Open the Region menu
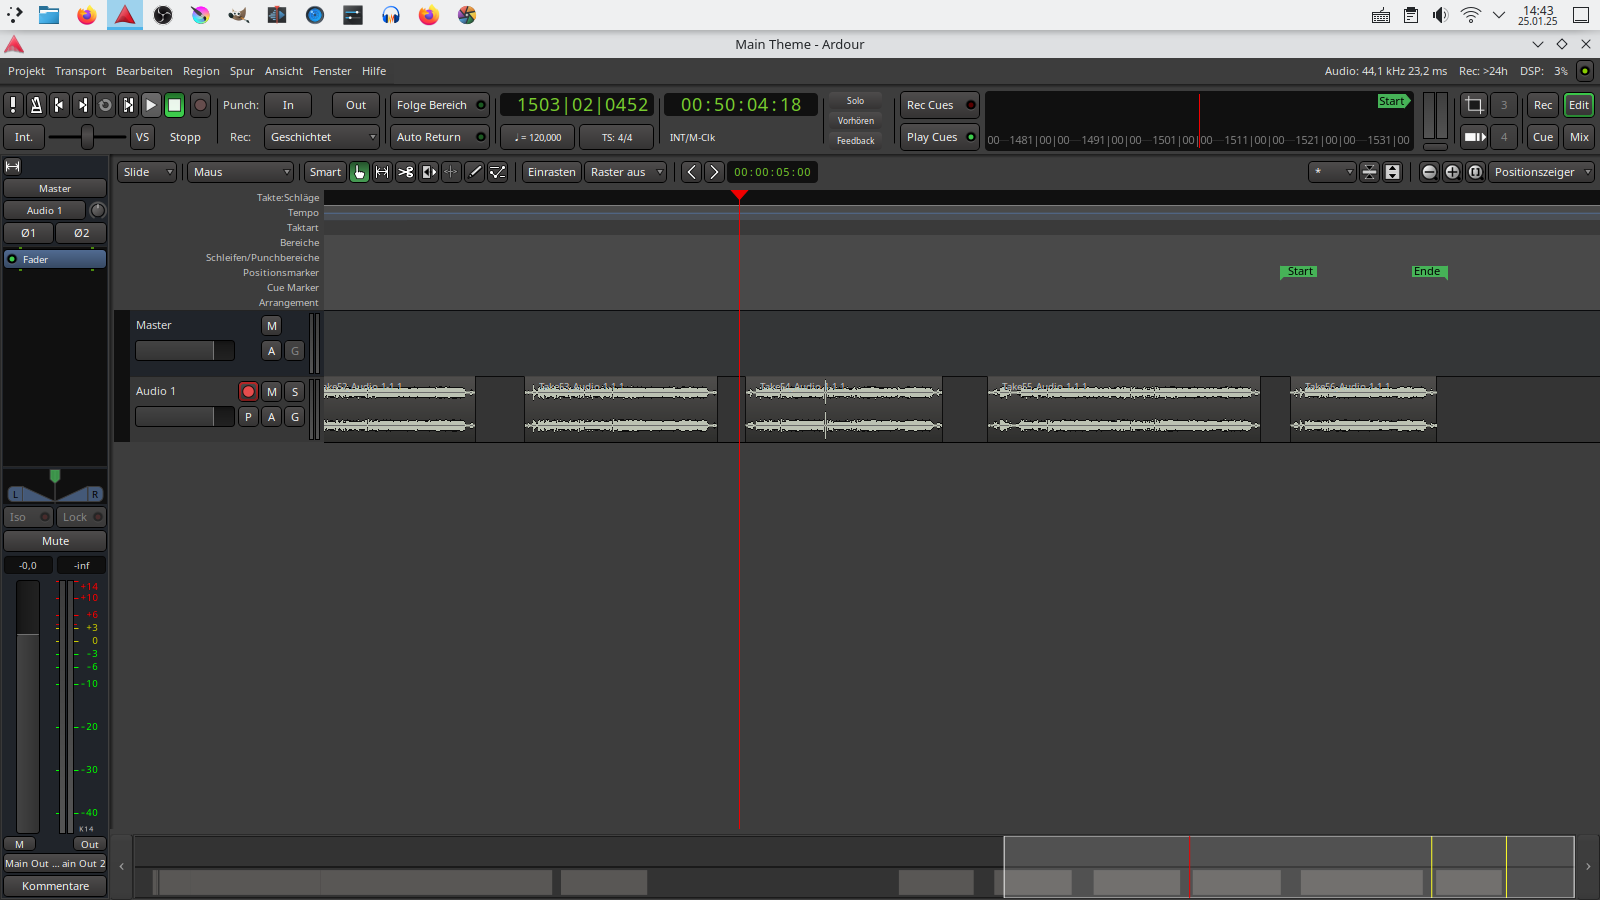 pyautogui.click(x=201, y=71)
